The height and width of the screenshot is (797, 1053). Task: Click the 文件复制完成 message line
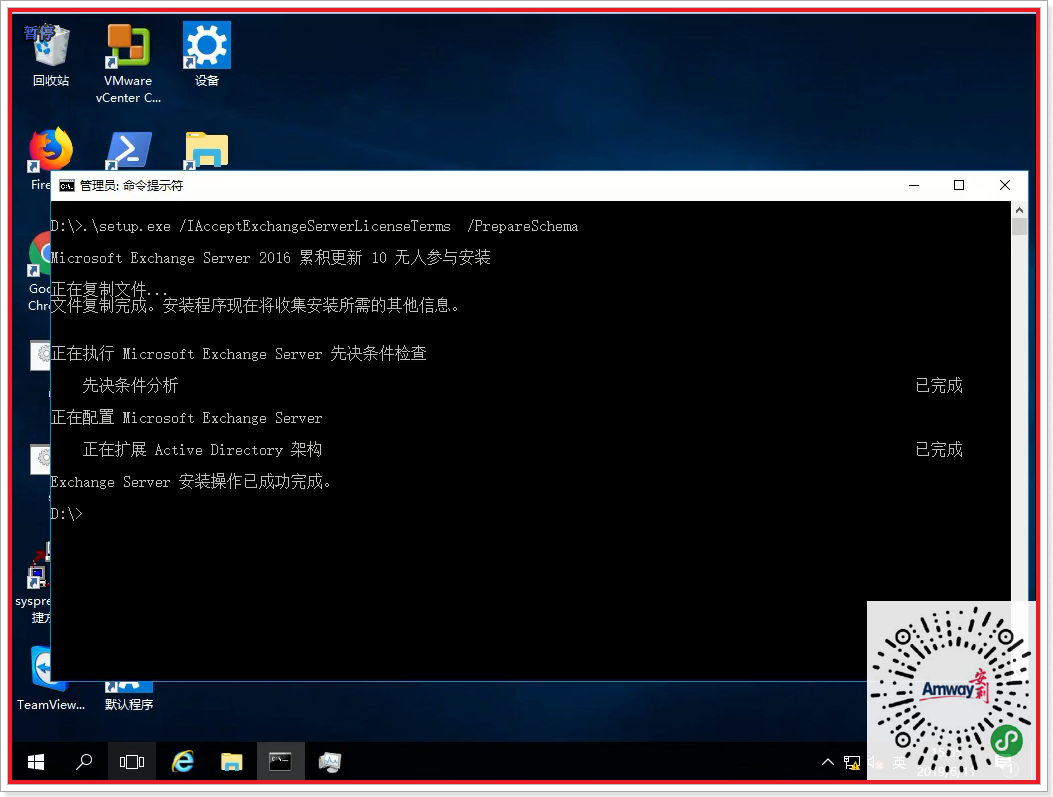[x=255, y=306]
